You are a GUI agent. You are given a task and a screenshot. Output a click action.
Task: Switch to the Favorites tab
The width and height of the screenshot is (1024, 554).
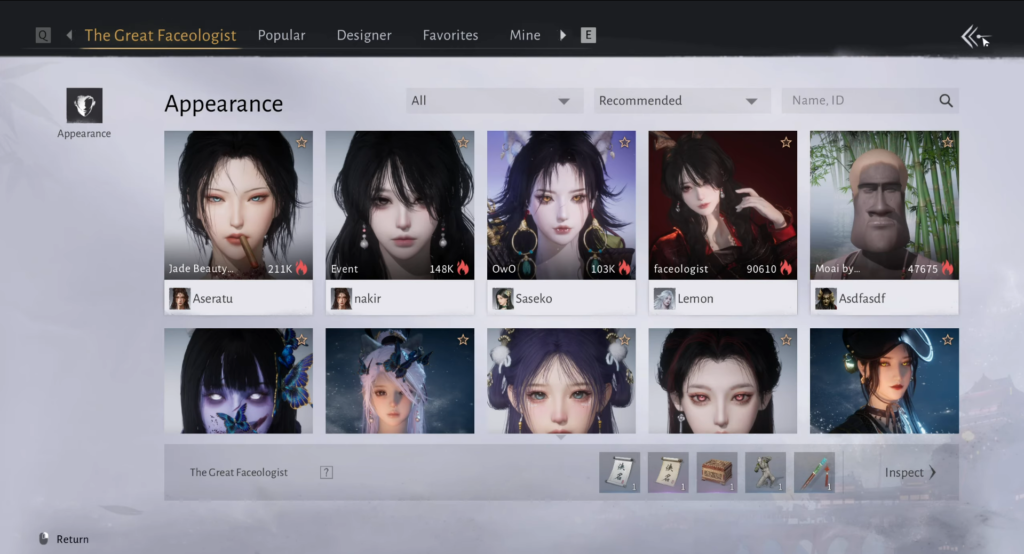(450, 35)
